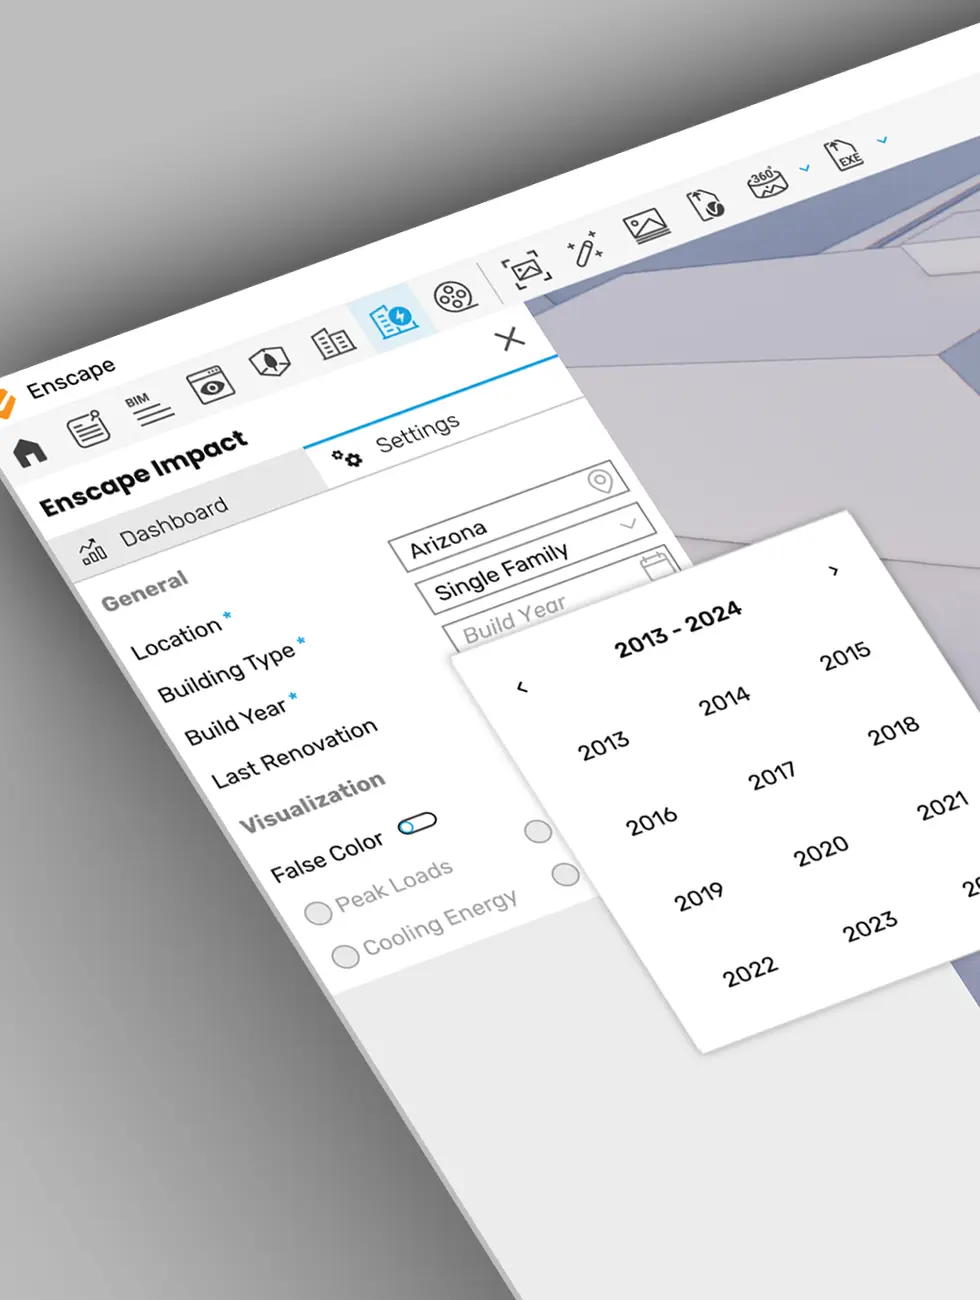Click the 360 panorama icon

(767, 182)
